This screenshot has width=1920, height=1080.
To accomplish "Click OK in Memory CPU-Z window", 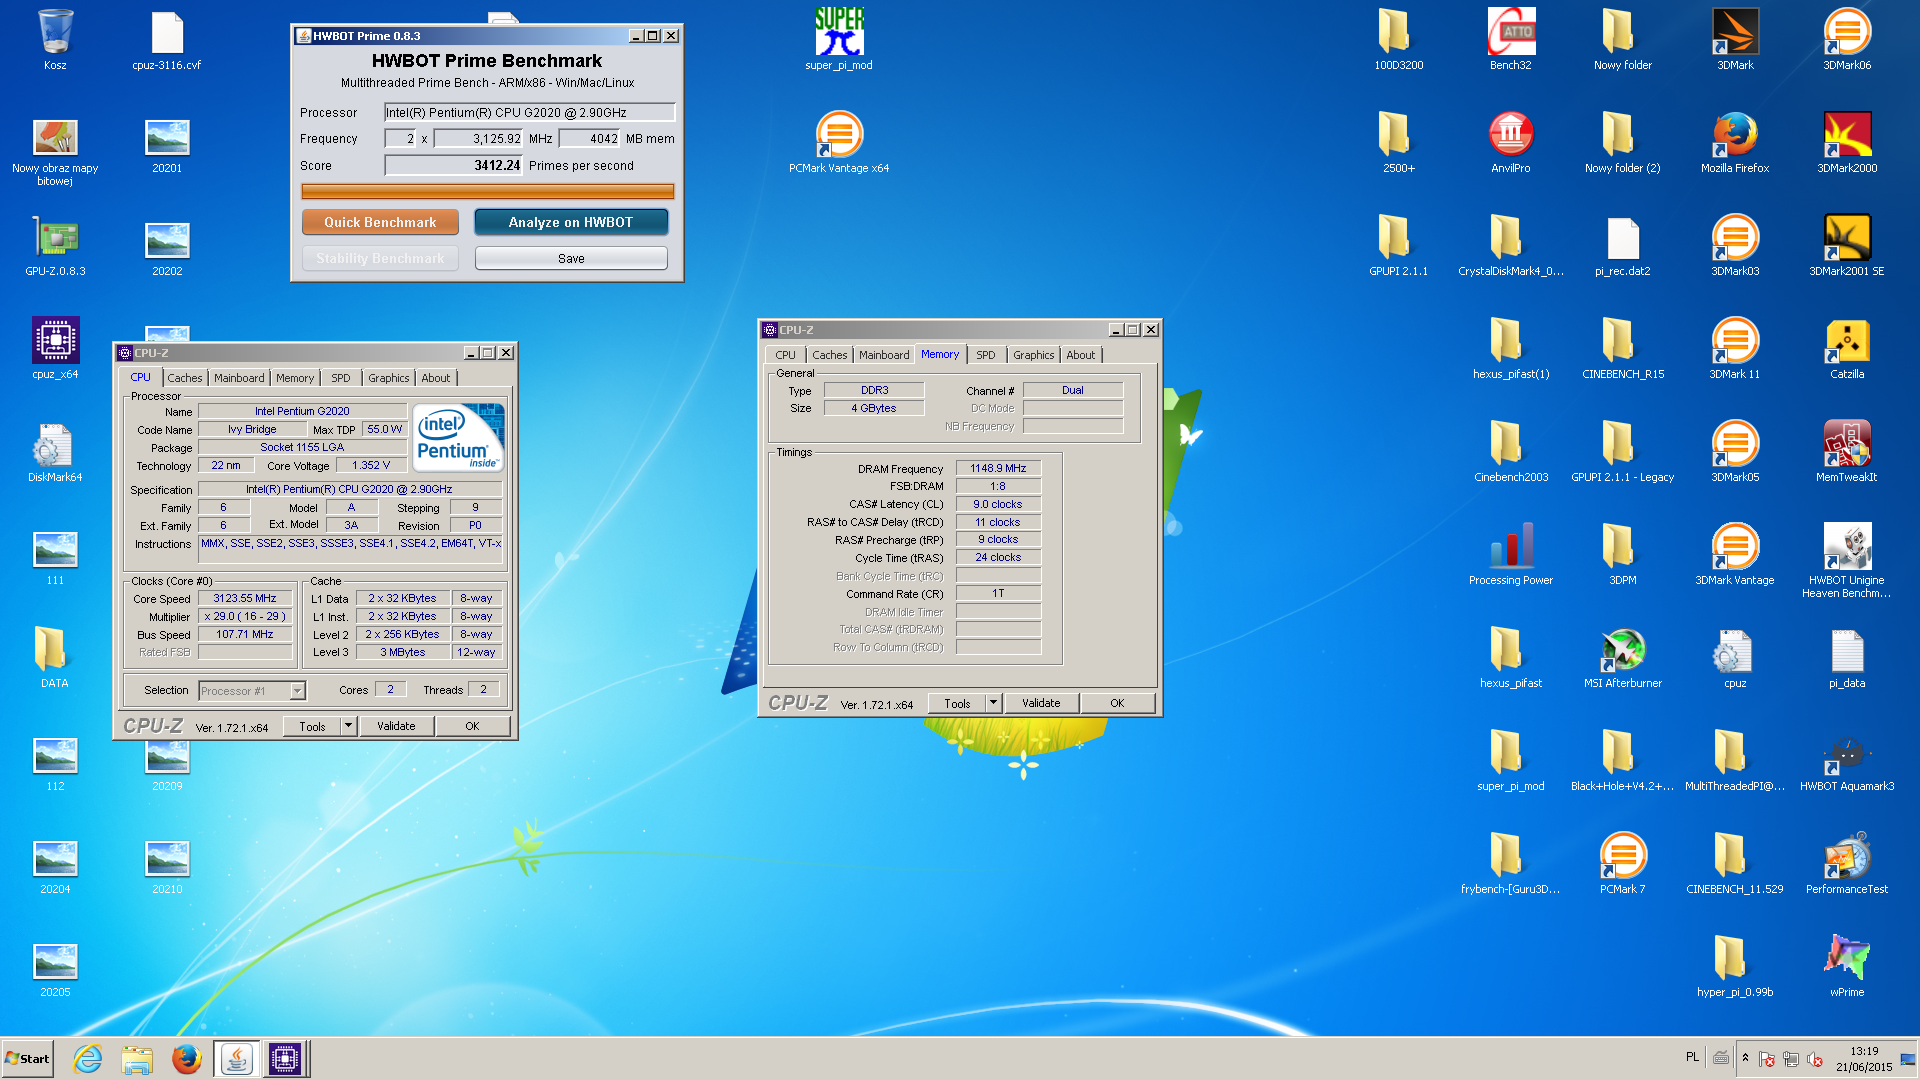I will tap(1117, 703).
